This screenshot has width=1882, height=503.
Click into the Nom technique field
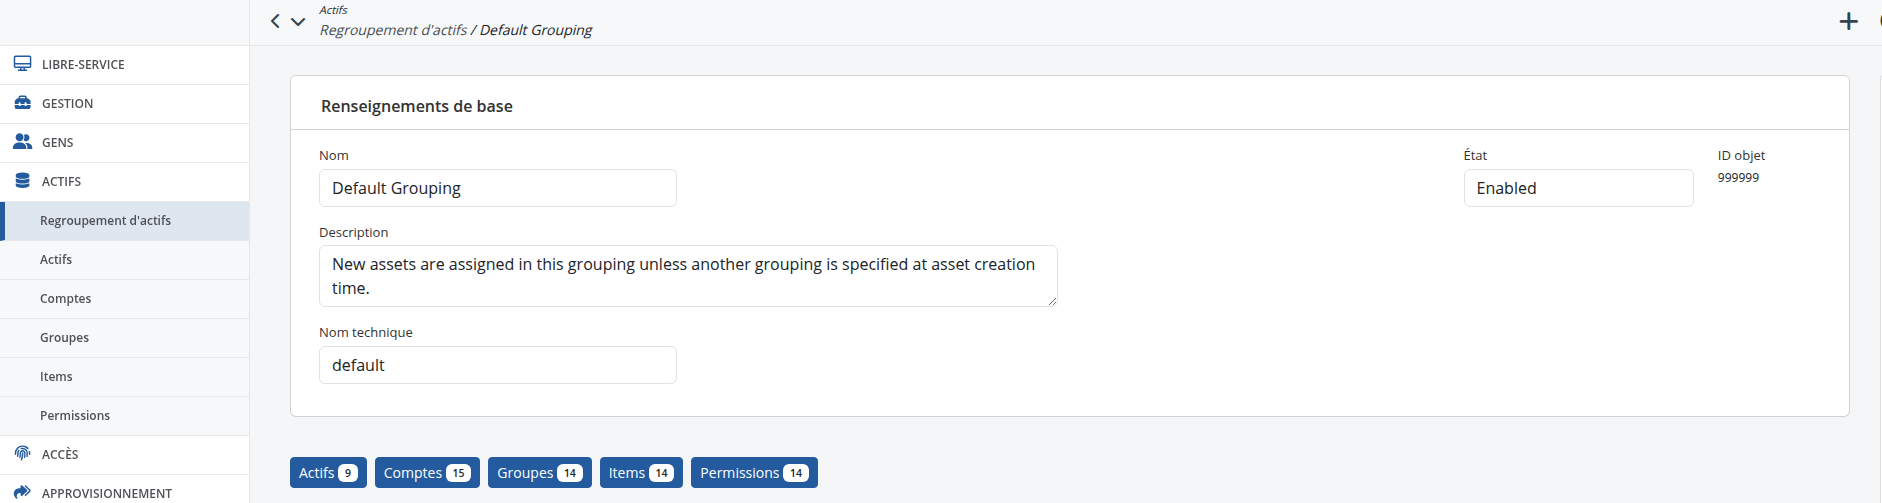498,365
